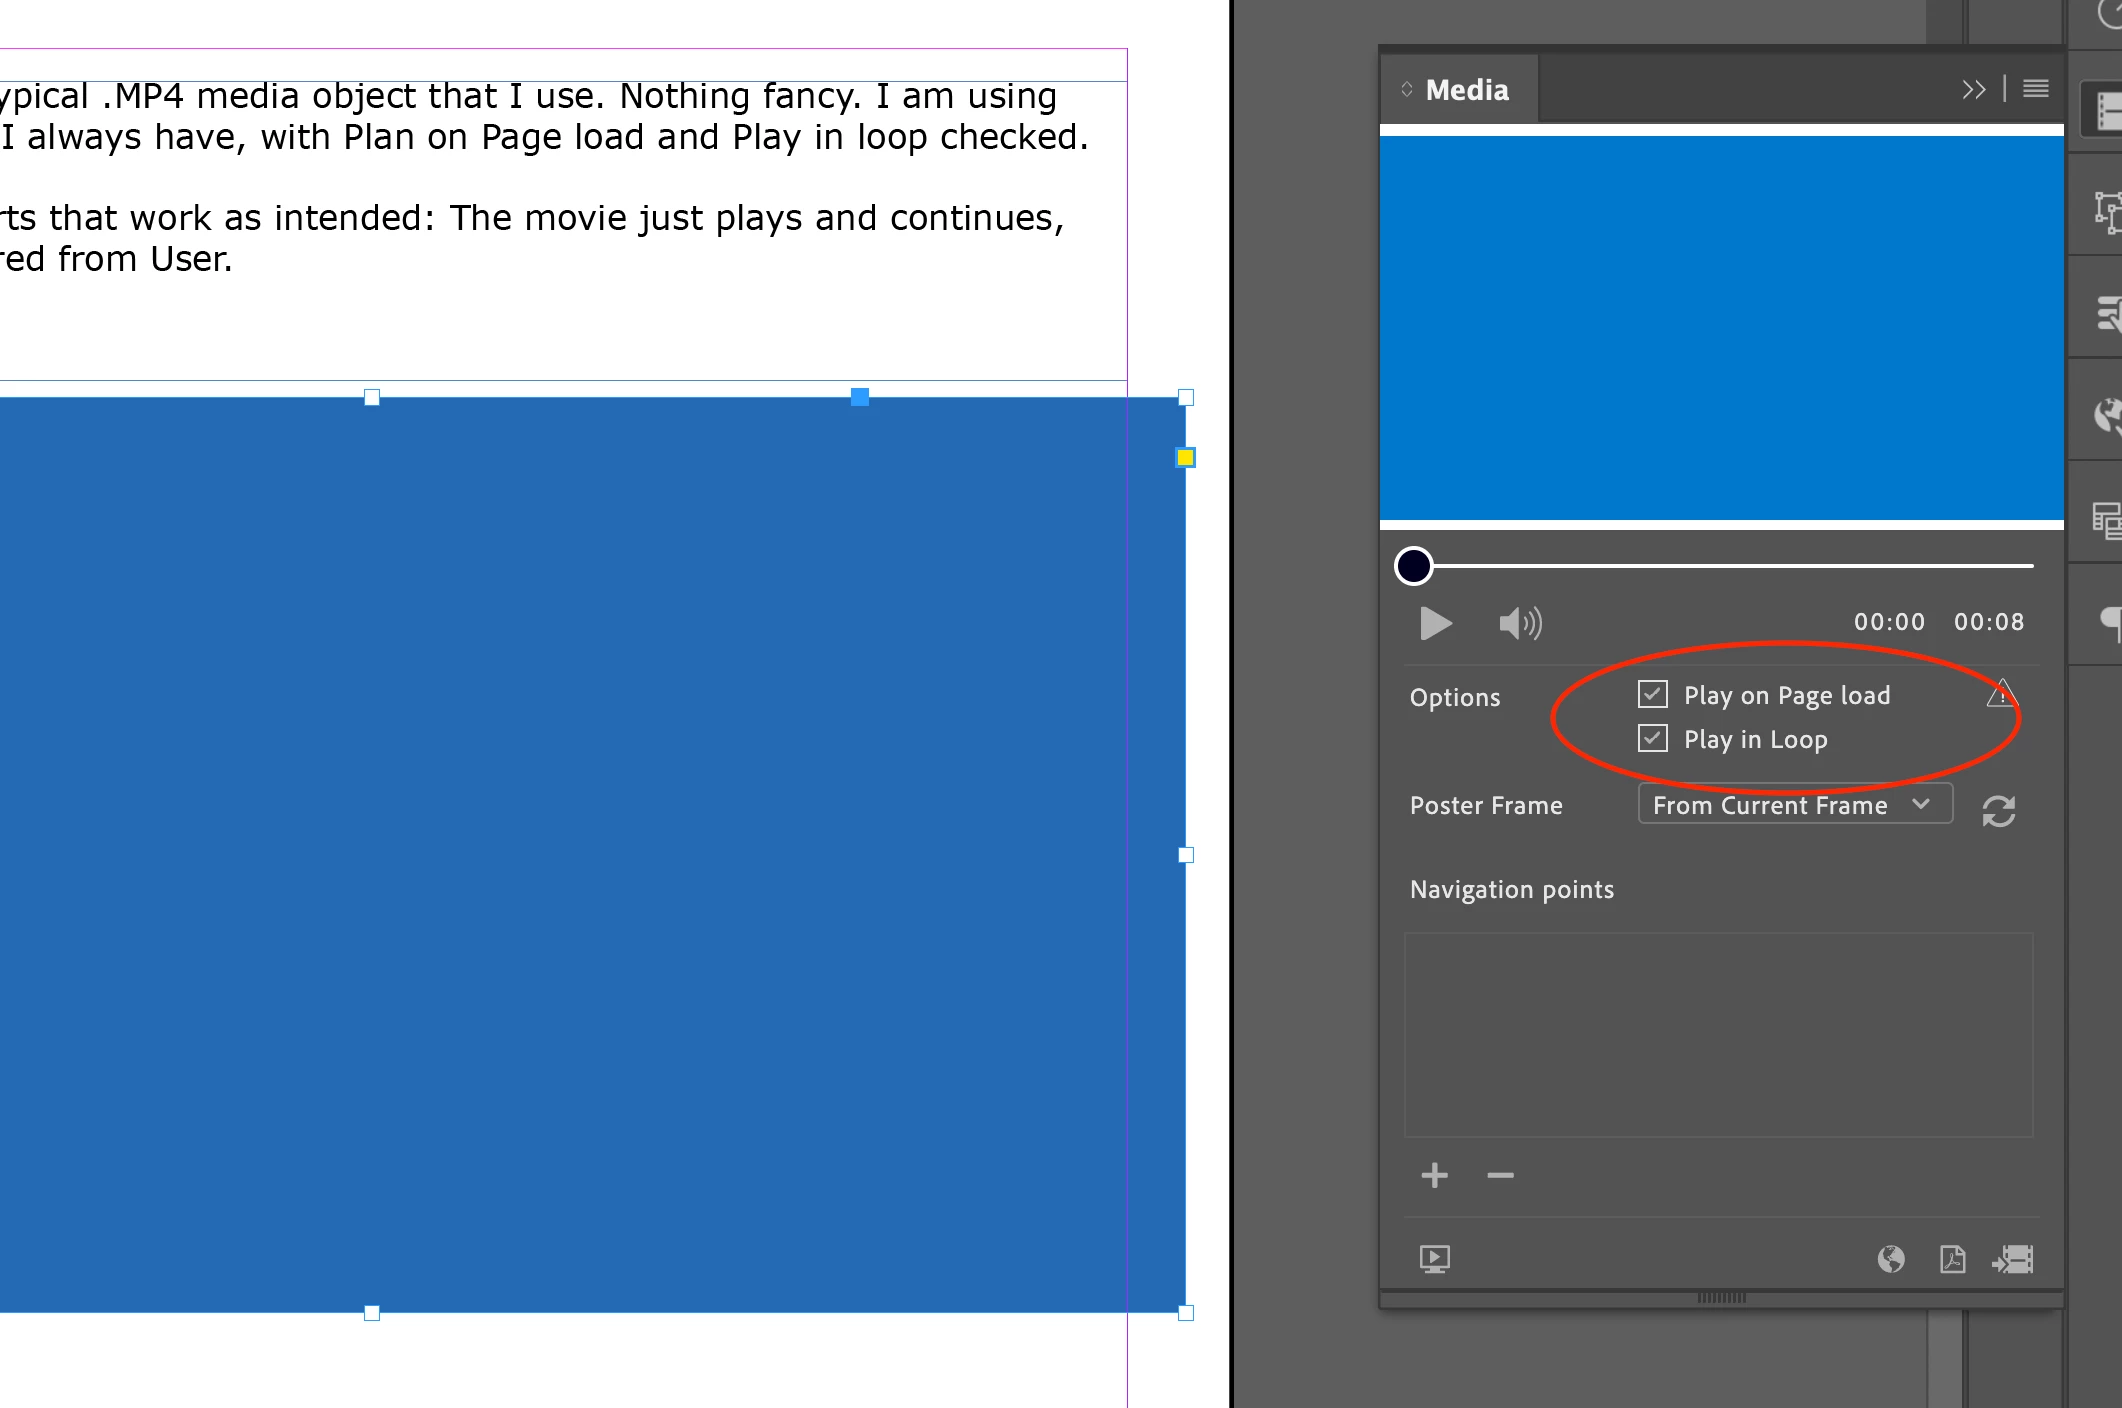Play the video in Media panel

pyautogui.click(x=1435, y=623)
